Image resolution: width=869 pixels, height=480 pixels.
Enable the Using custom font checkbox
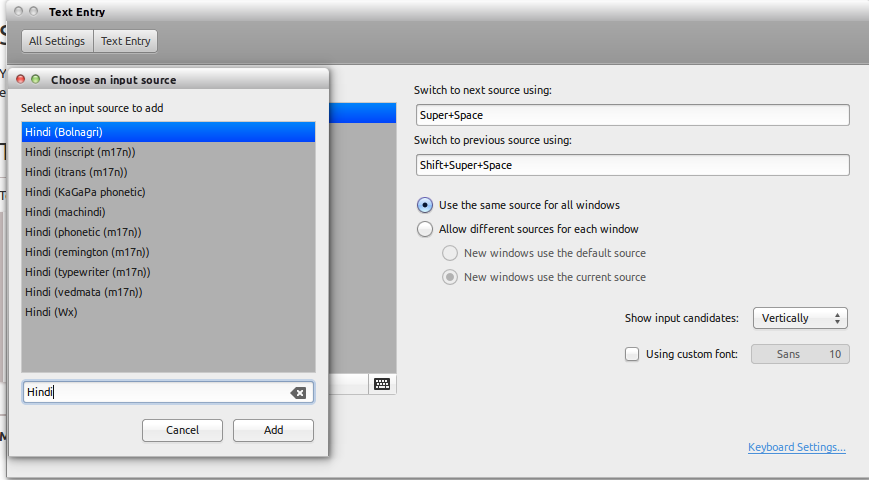tap(632, 354)
